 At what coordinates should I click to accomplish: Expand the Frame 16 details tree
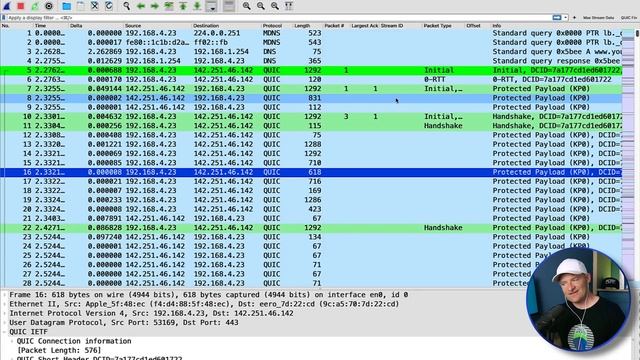coord(4,295)
